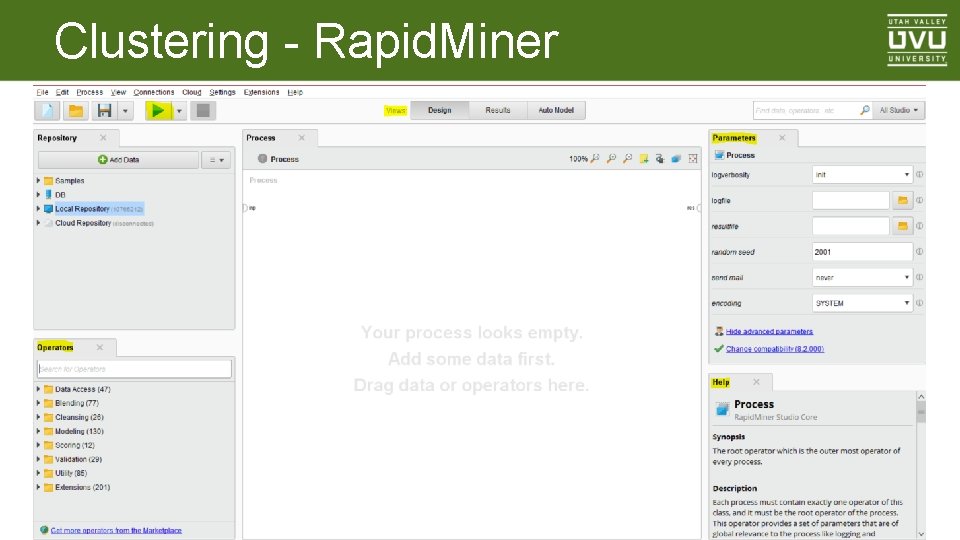
Task: Click the search magnifier in the global search box
Action: click(x=864, y=110)
